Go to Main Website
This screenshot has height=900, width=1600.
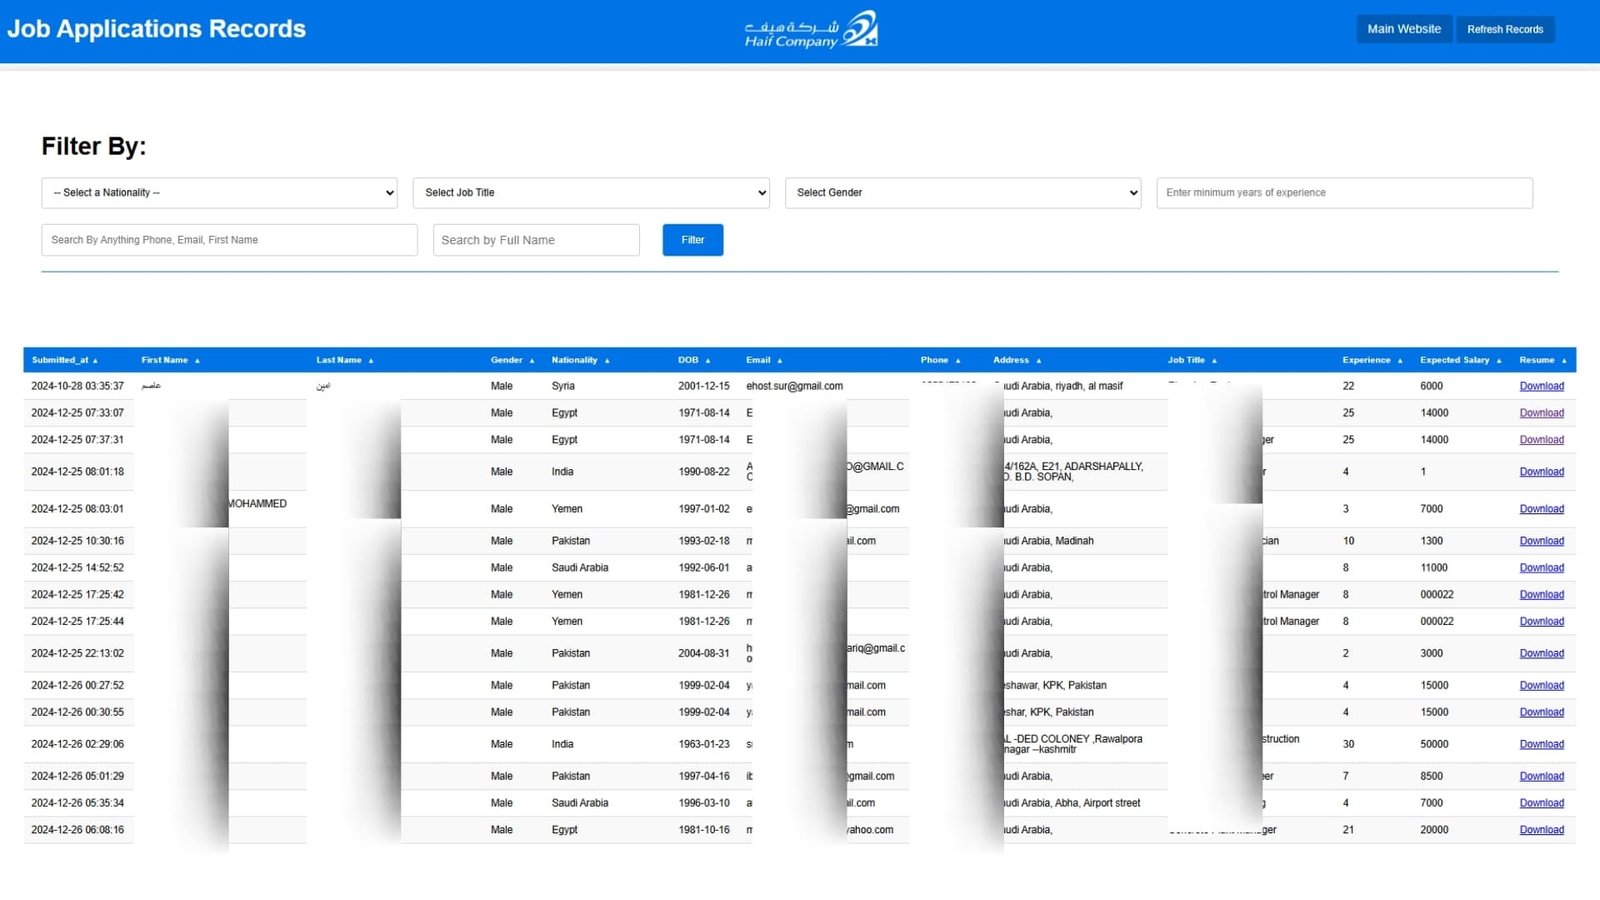tap(1404, 29)
